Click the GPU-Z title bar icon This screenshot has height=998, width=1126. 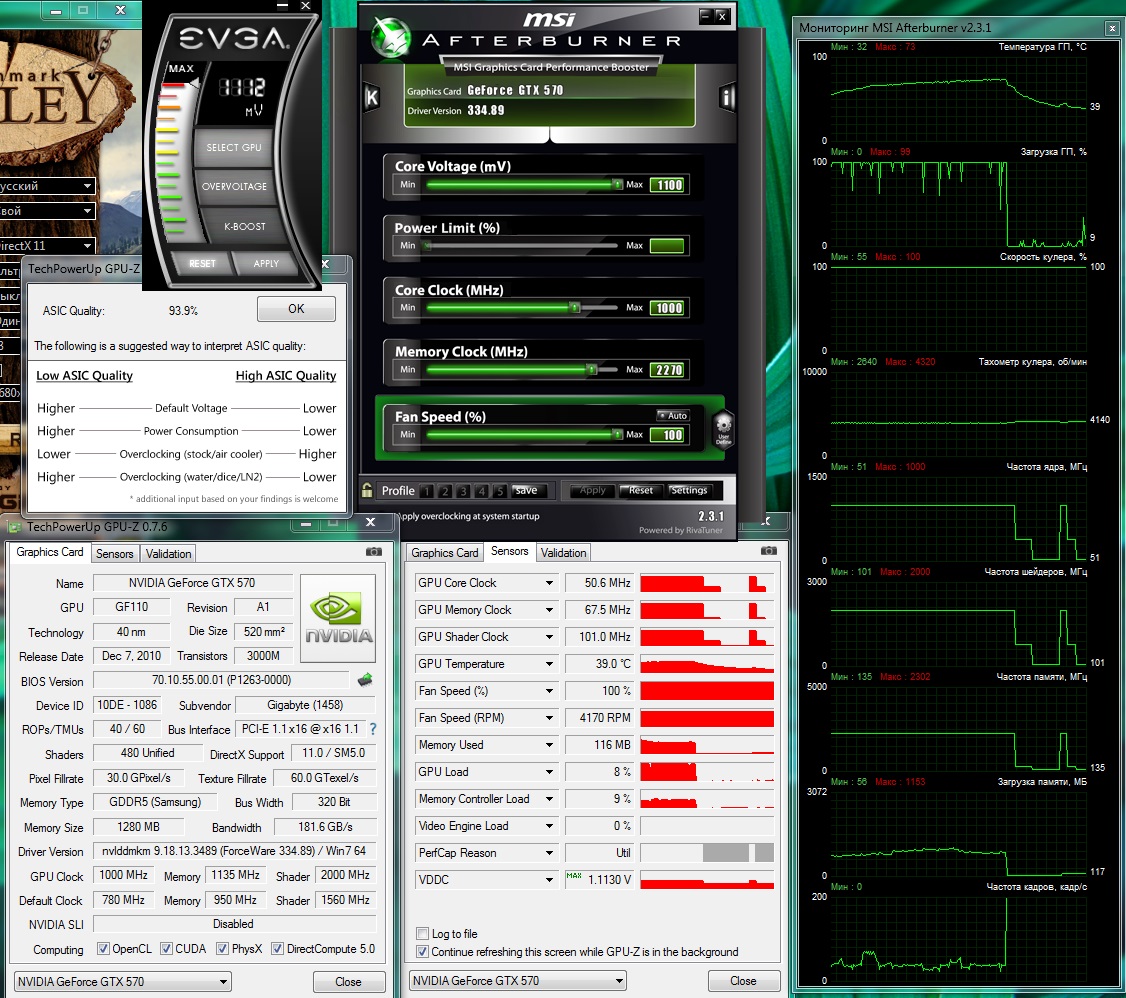(x=14, y=527)
